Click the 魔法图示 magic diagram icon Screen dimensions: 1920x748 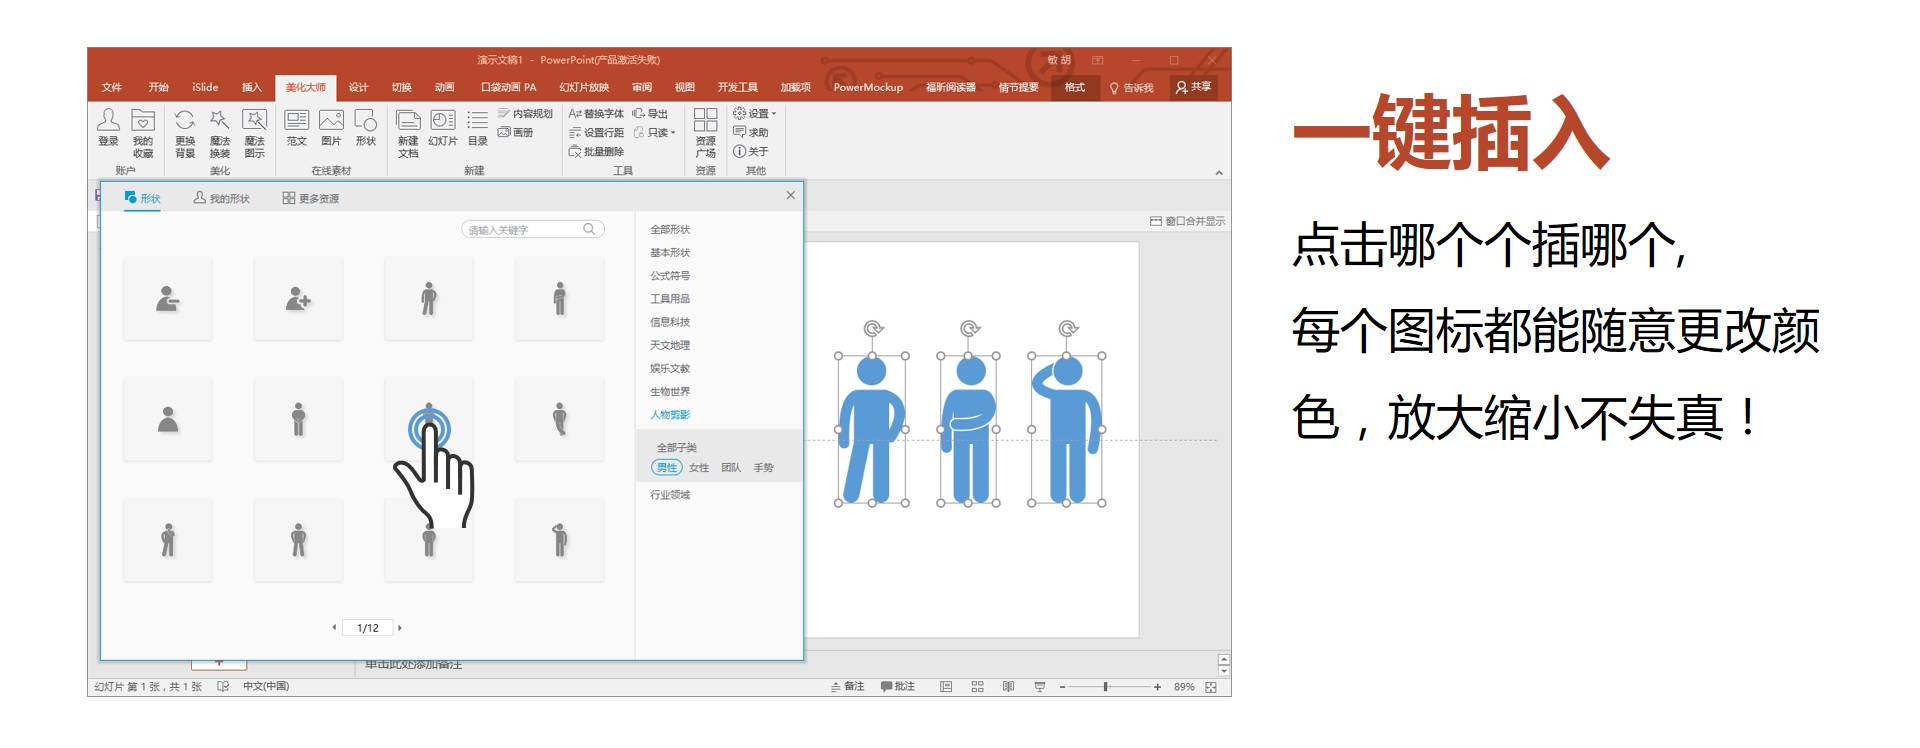point(255,133)
